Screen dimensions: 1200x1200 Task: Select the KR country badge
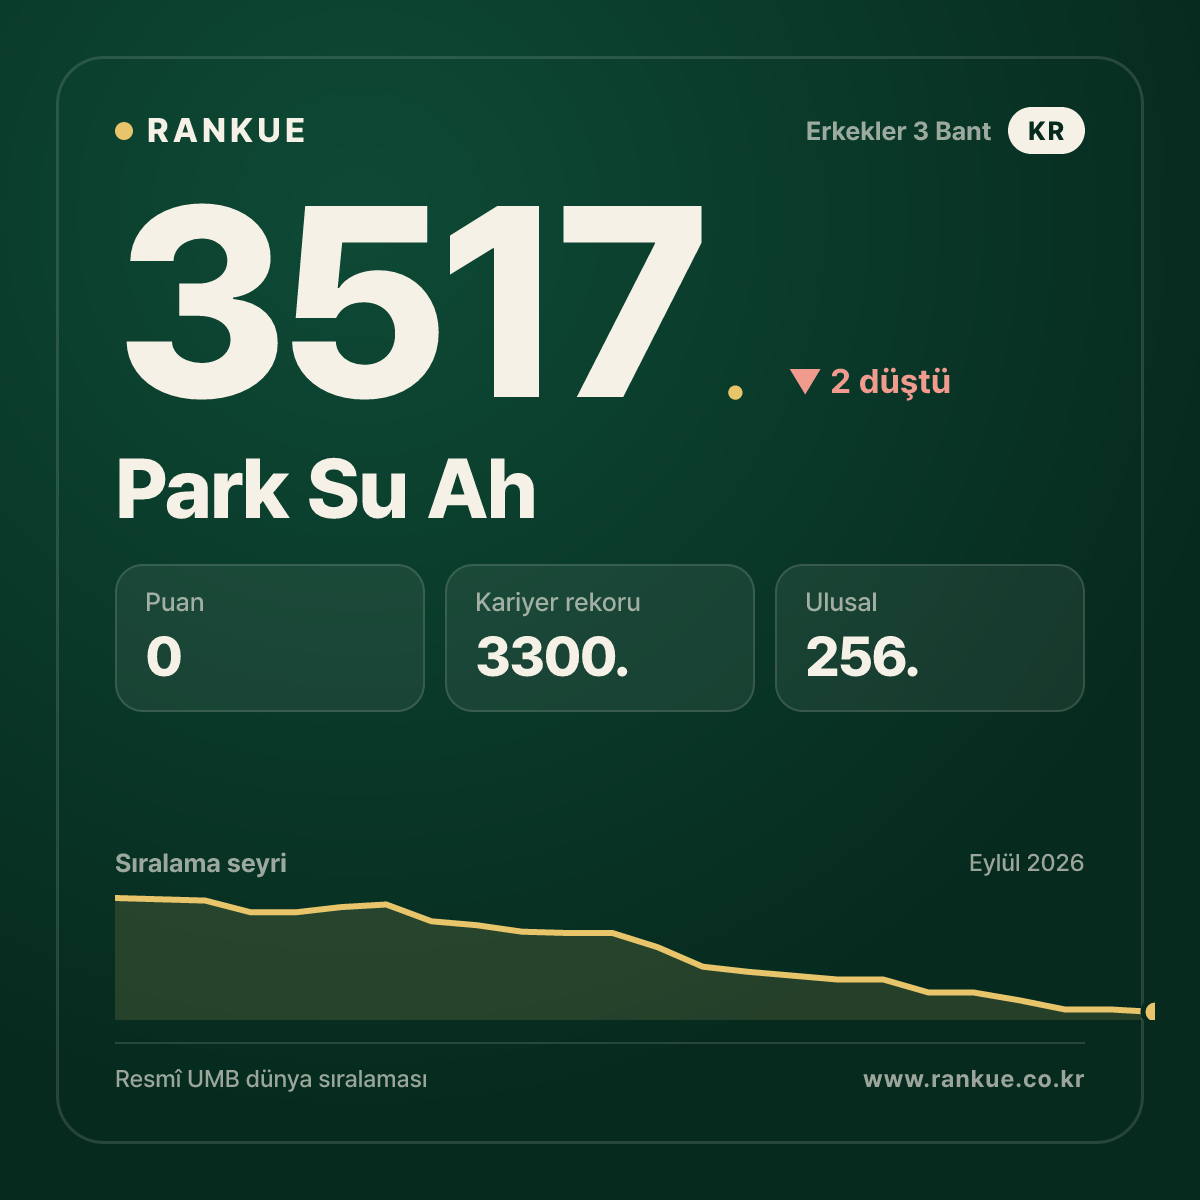1046,131
